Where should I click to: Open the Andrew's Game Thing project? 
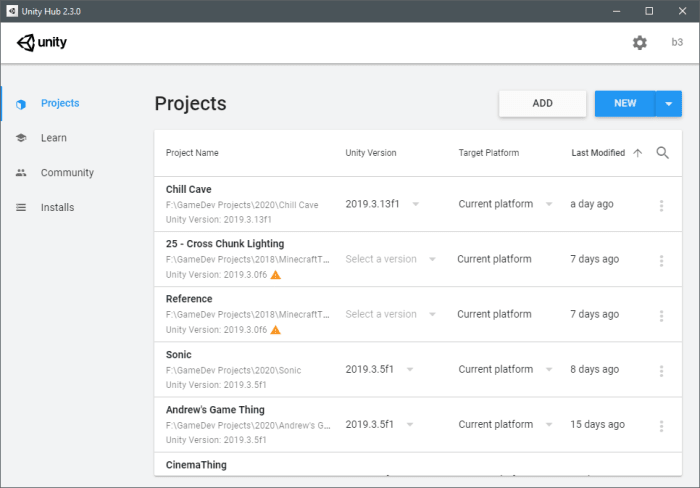pyautogui.click(x=215, y=409)
